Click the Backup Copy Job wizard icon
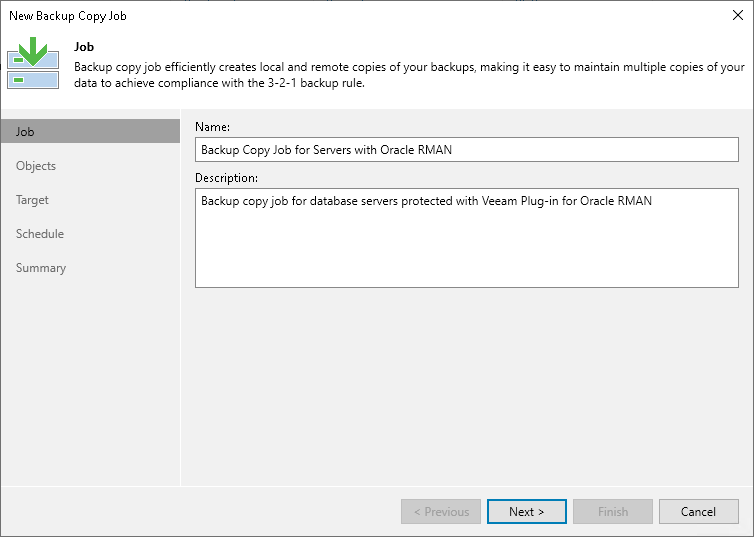 pos(33,64)
